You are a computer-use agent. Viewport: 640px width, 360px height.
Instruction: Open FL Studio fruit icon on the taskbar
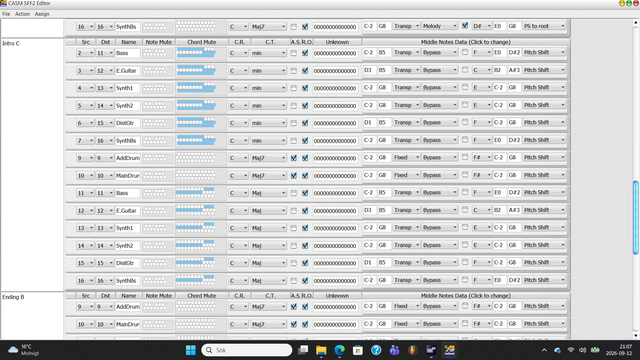click(x=413, y=350)
